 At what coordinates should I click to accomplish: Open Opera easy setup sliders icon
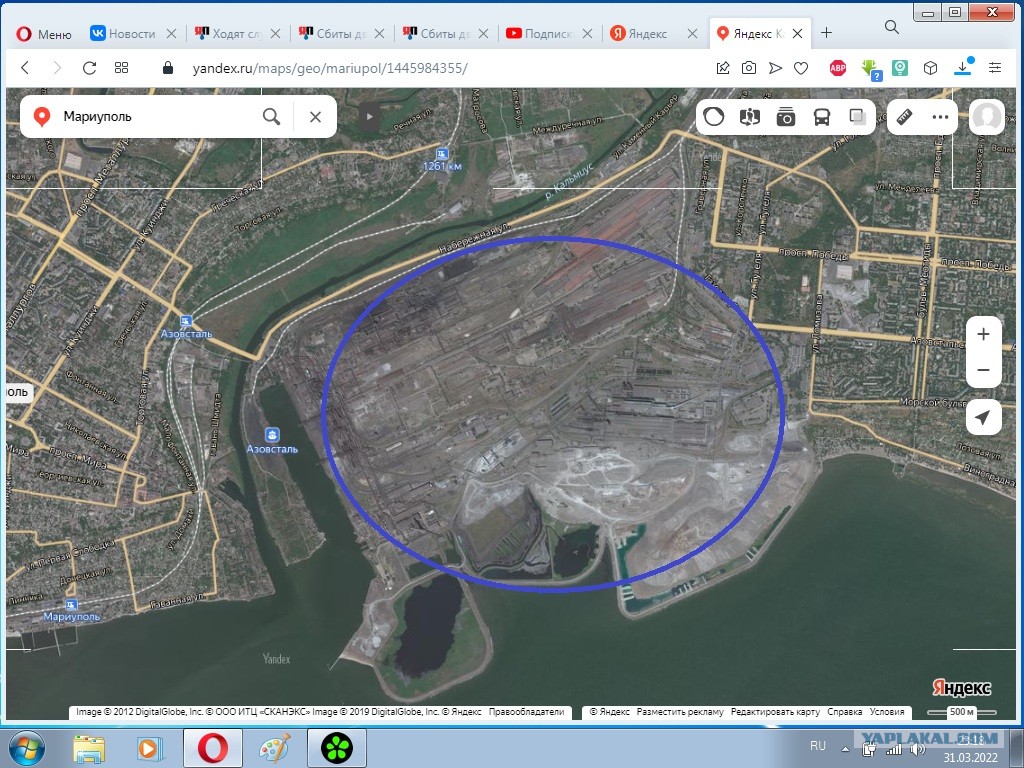(995, 67)
